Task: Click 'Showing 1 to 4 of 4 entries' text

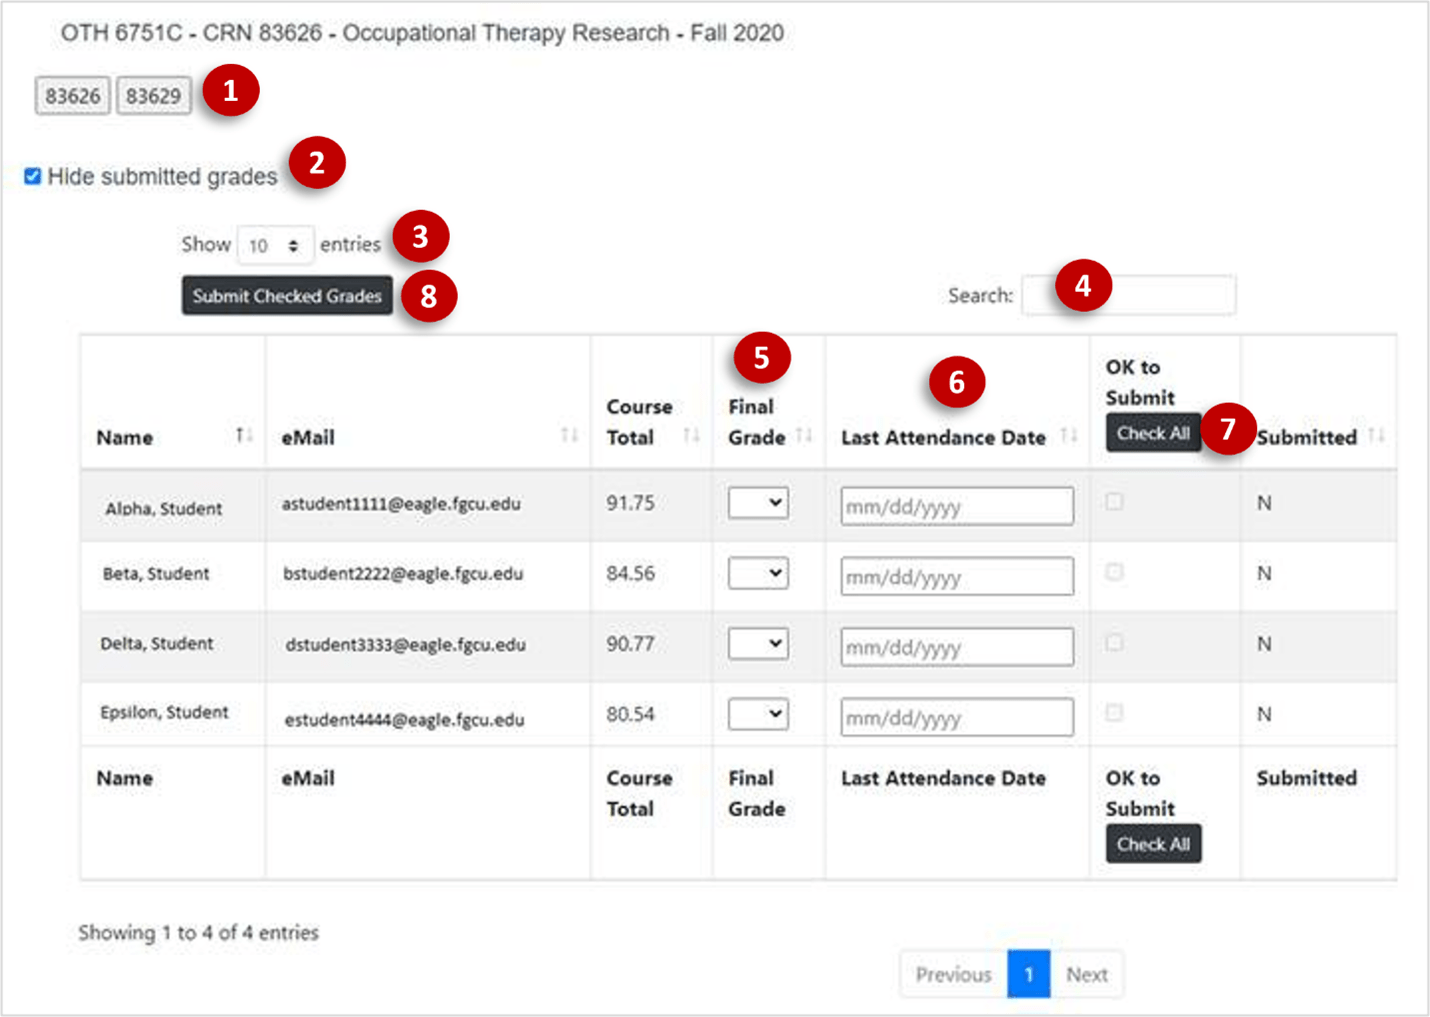Action: (x=199, y=933)
